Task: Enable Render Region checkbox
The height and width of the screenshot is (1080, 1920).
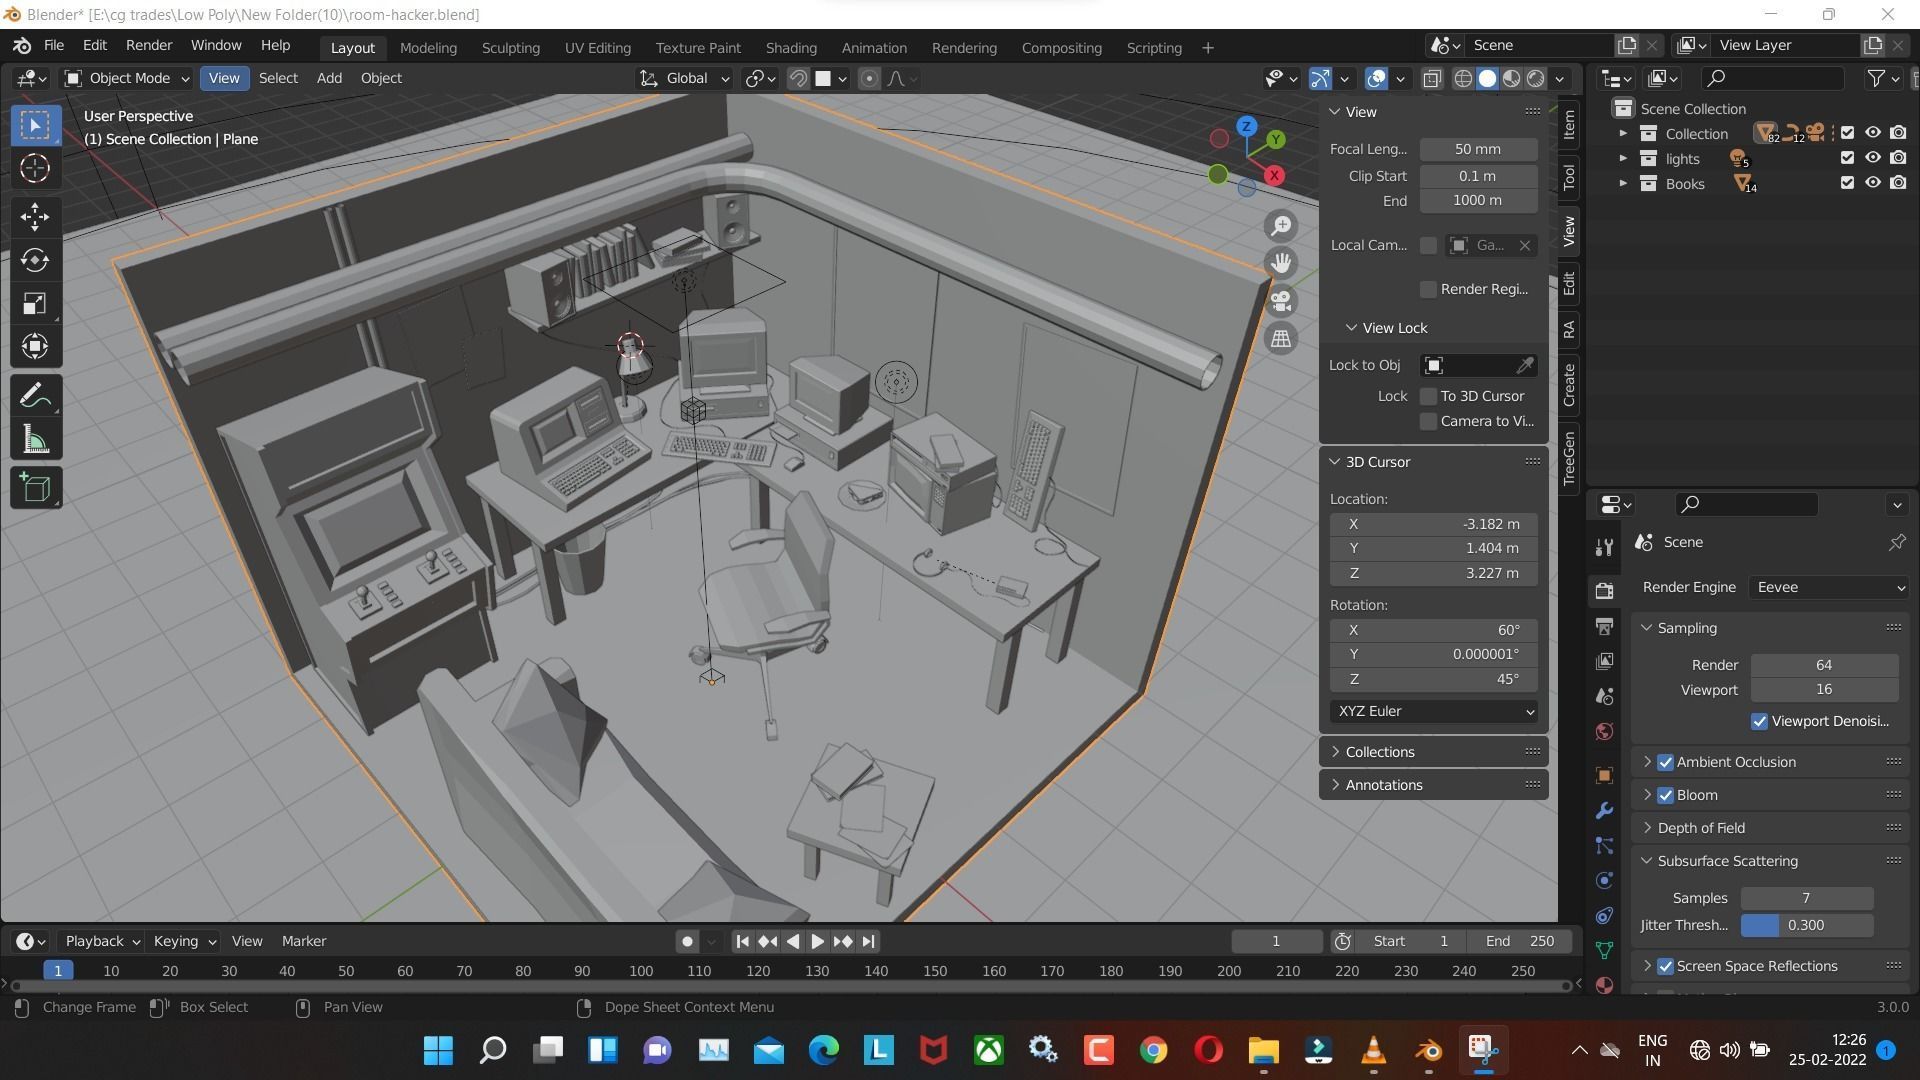Action: click(x=1428, y=289)
